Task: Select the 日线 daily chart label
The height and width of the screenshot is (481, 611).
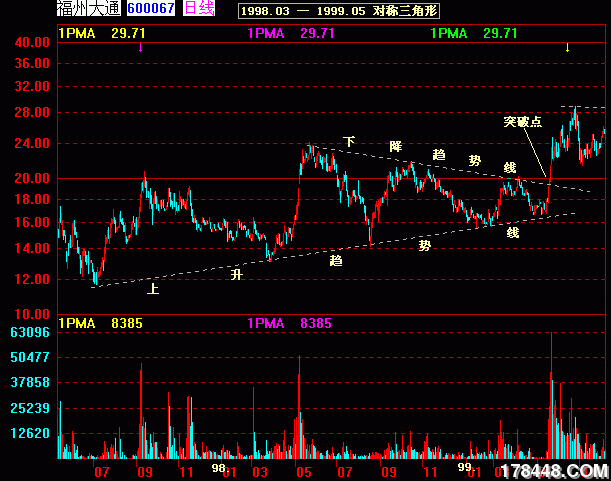Action: [x=200, y=9]
